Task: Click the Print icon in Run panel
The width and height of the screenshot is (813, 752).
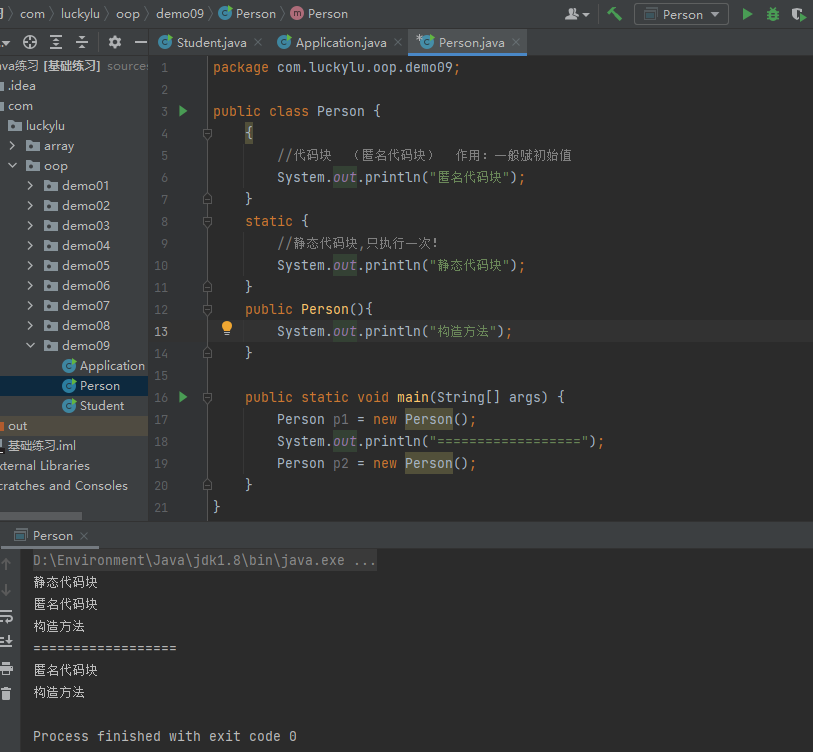Action: point(6,668)
